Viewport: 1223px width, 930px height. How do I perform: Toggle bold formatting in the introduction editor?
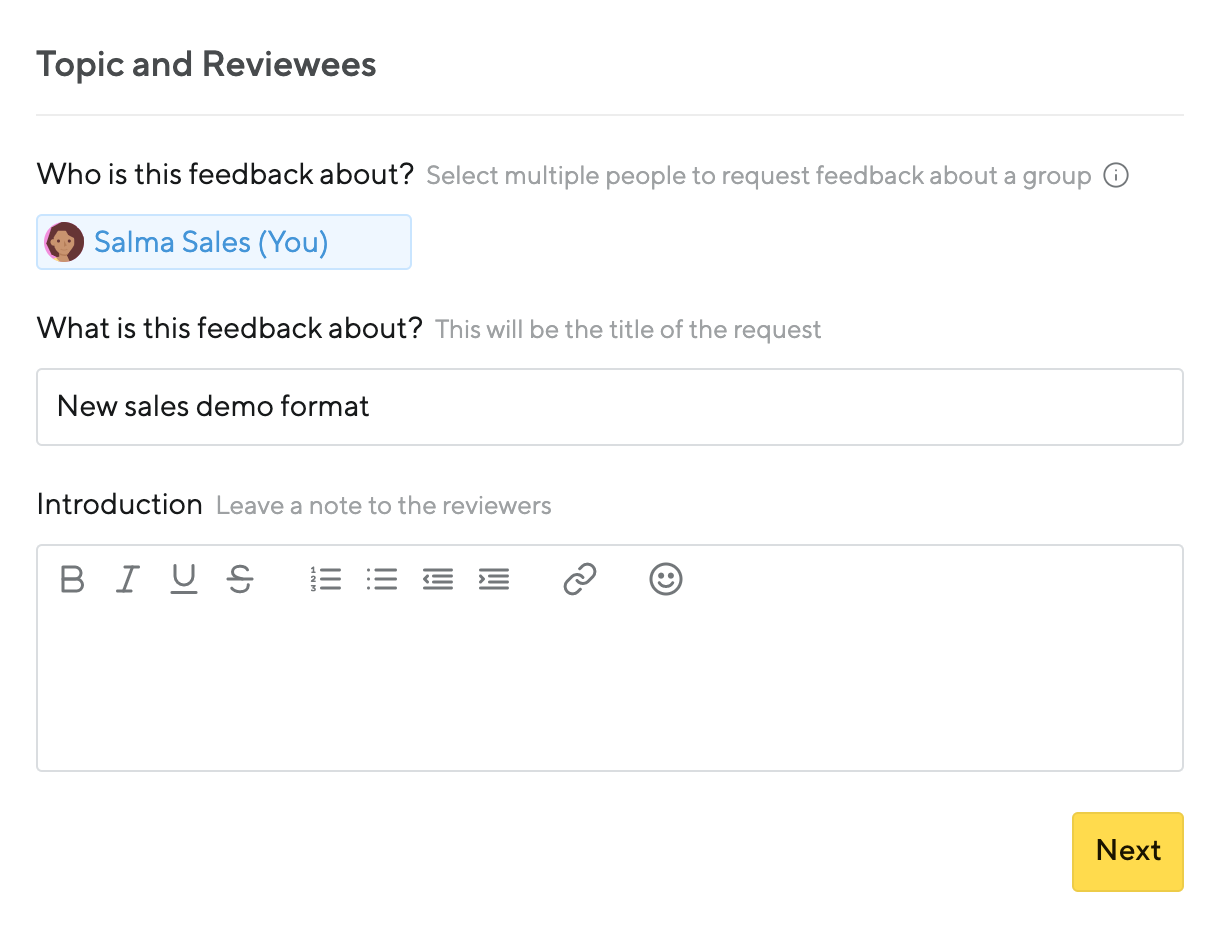click(x=71, y=579)
